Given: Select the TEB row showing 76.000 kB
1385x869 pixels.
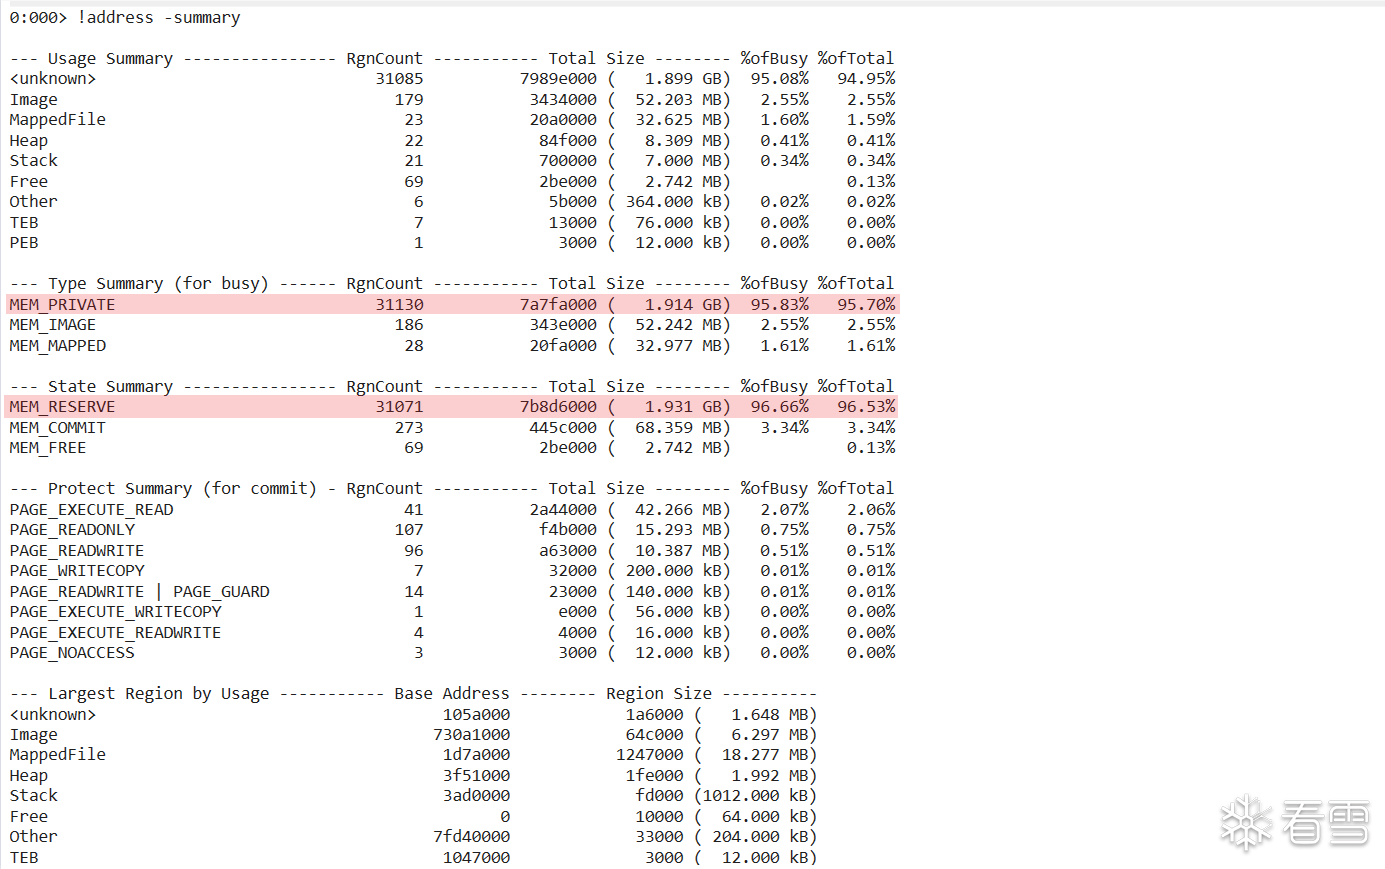Looking at the screenshot, I should tap(23, 222).
